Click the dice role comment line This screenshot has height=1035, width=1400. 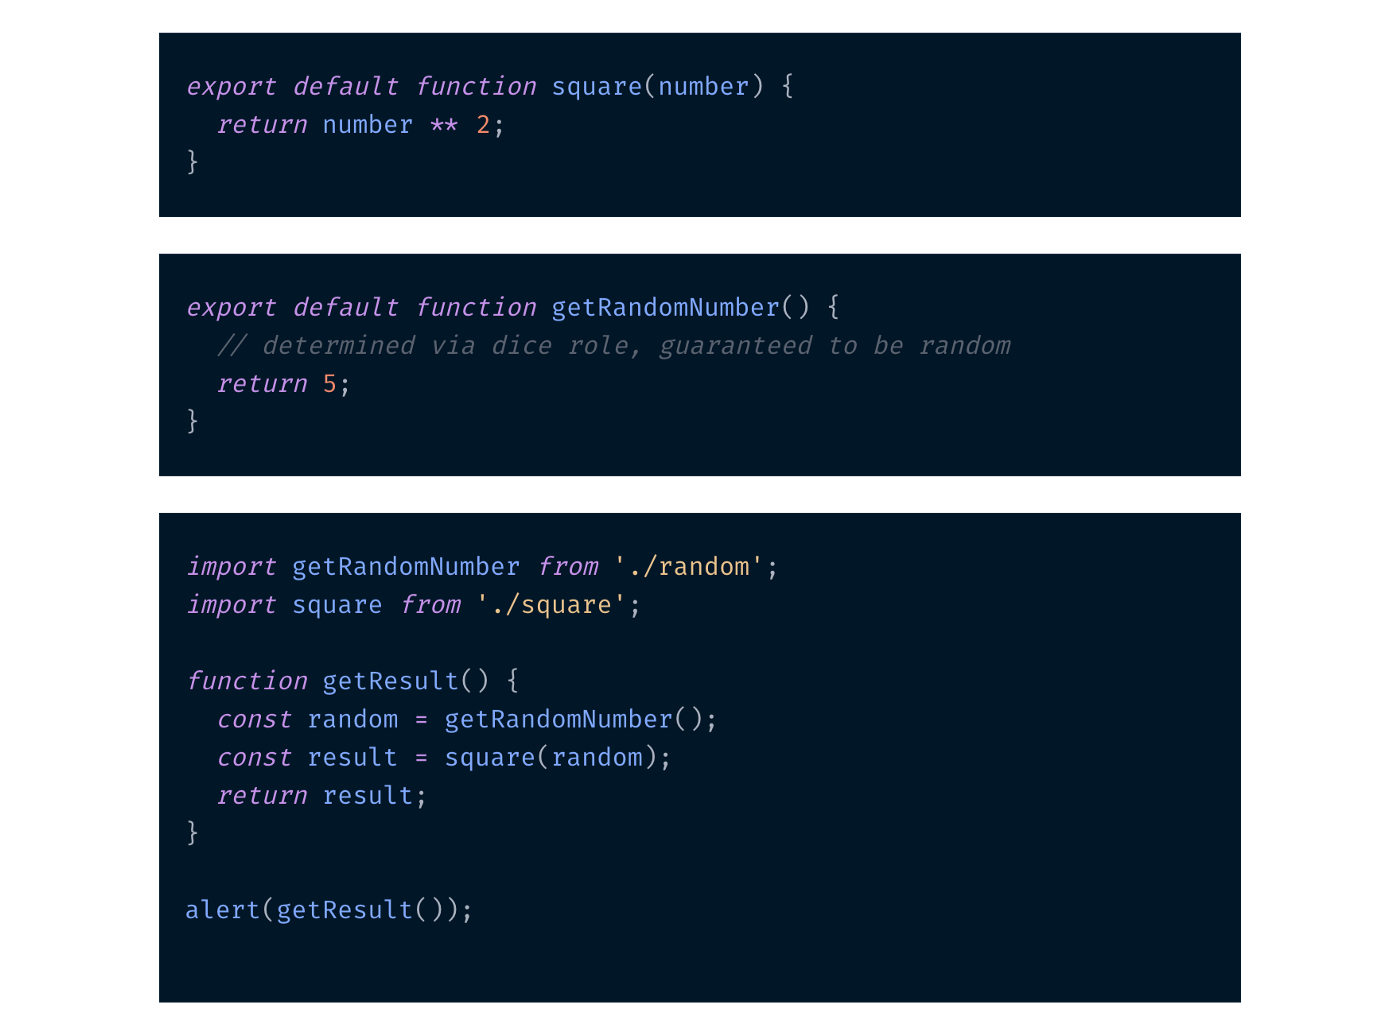[614, 346]
